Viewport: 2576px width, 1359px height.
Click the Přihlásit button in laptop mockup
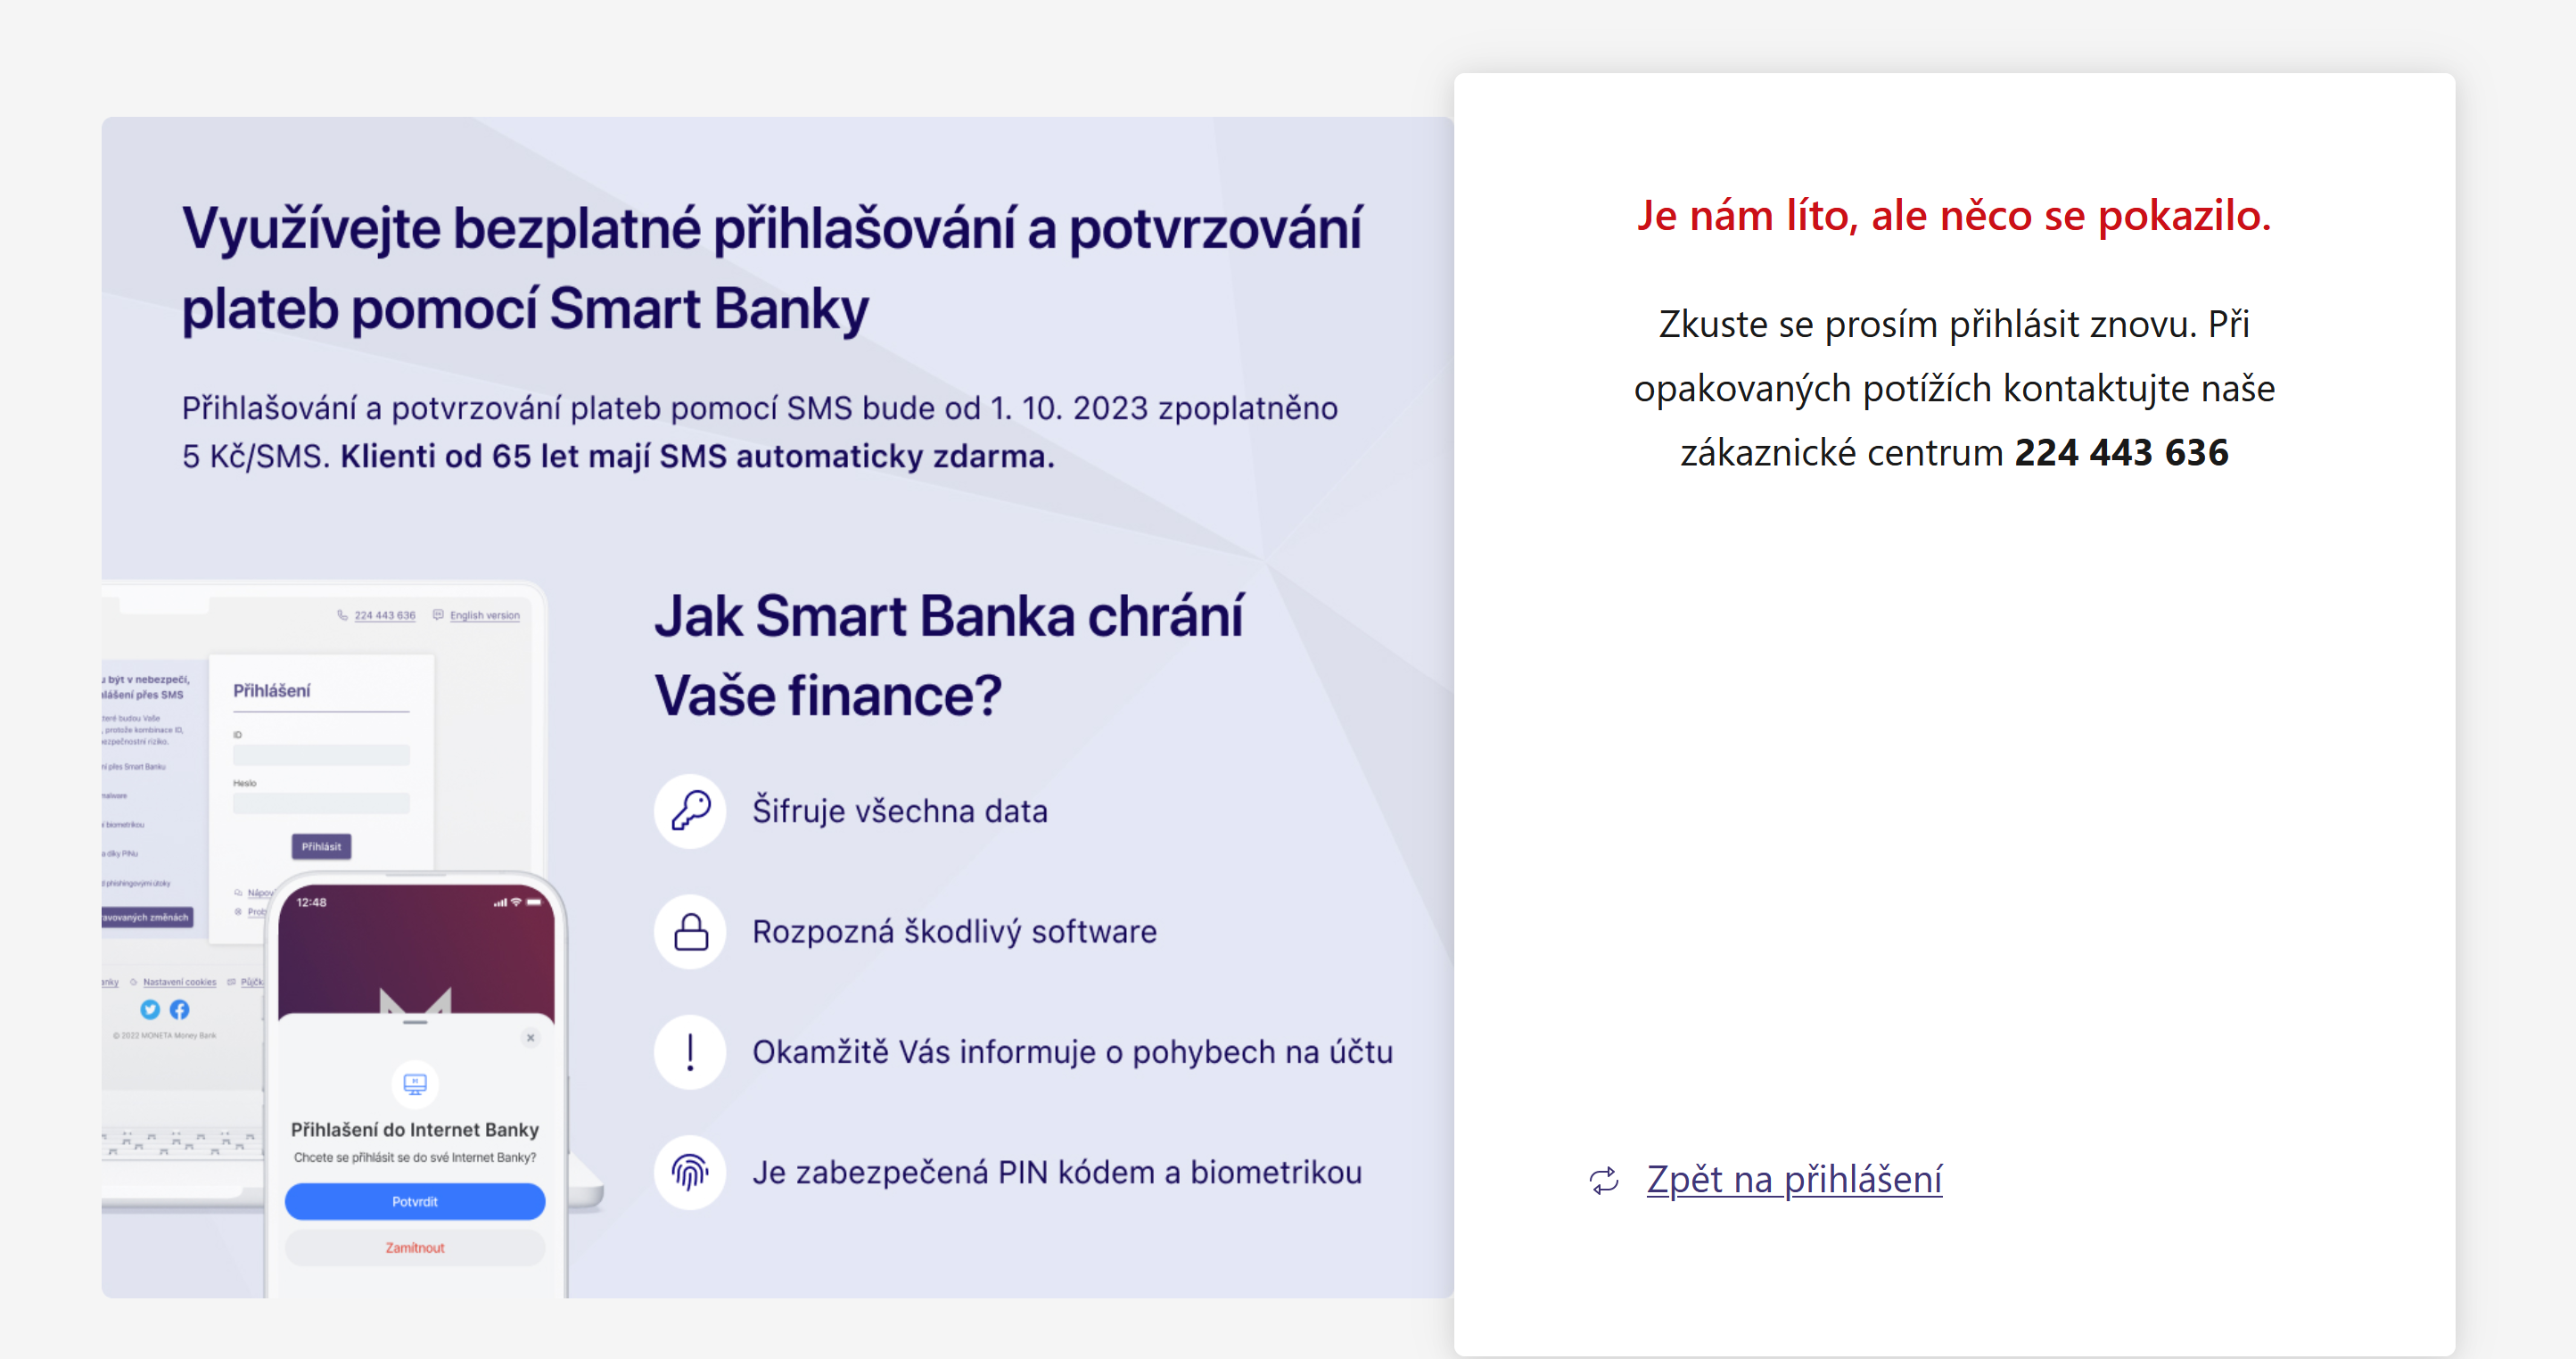click(321, 846)
